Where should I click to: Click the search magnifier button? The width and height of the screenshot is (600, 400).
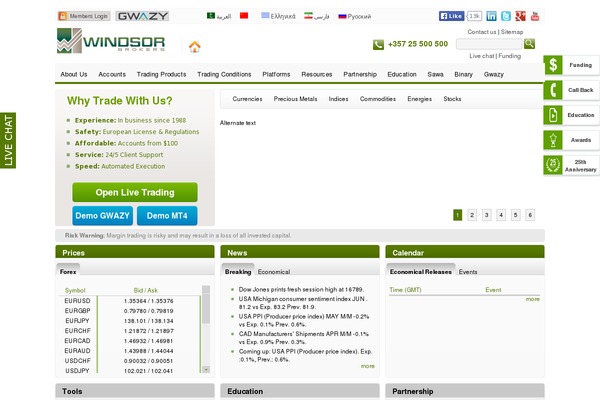point(529,44)
